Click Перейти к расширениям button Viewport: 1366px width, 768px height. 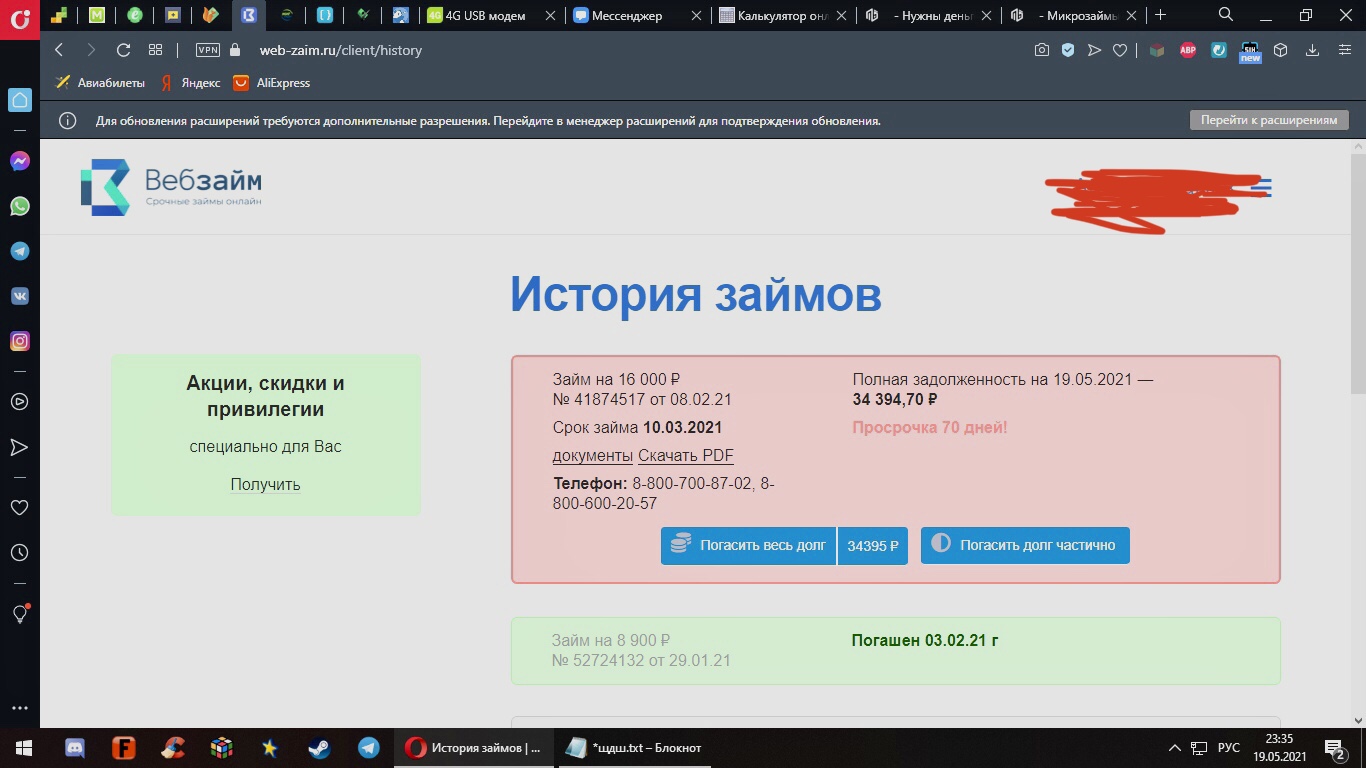point(1269,120)
